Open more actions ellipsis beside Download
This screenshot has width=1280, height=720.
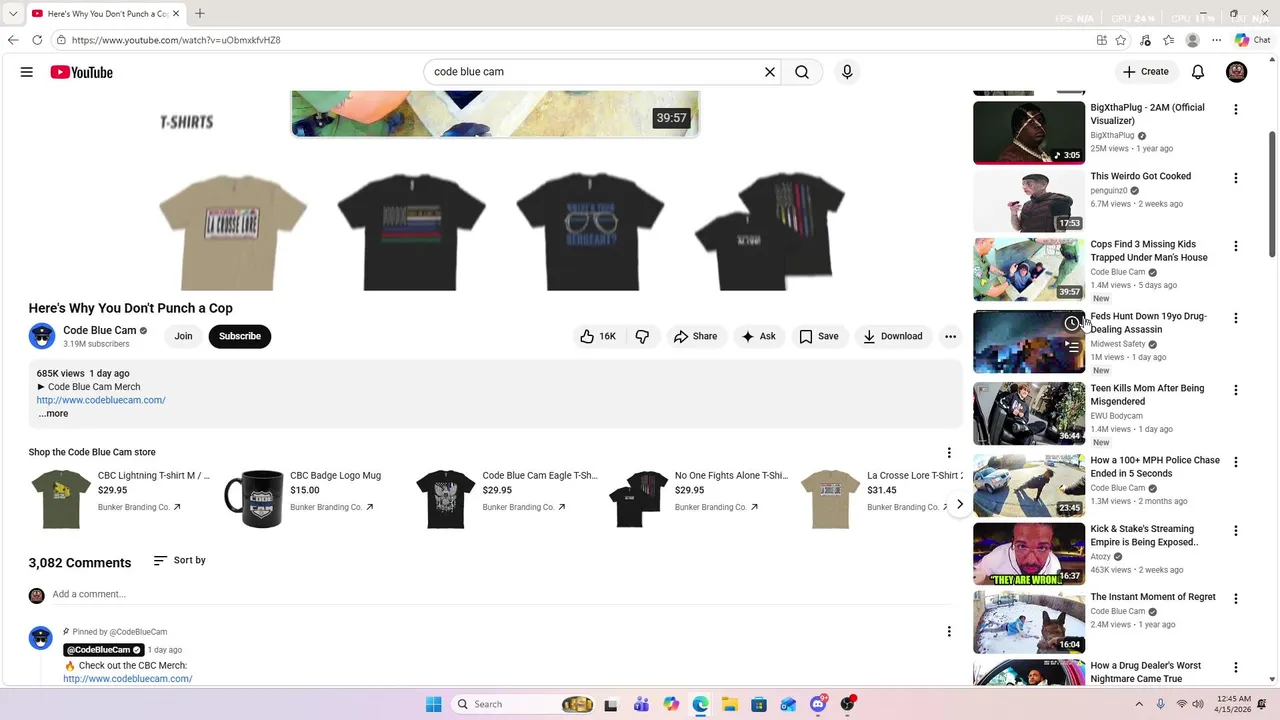[951, 336]
